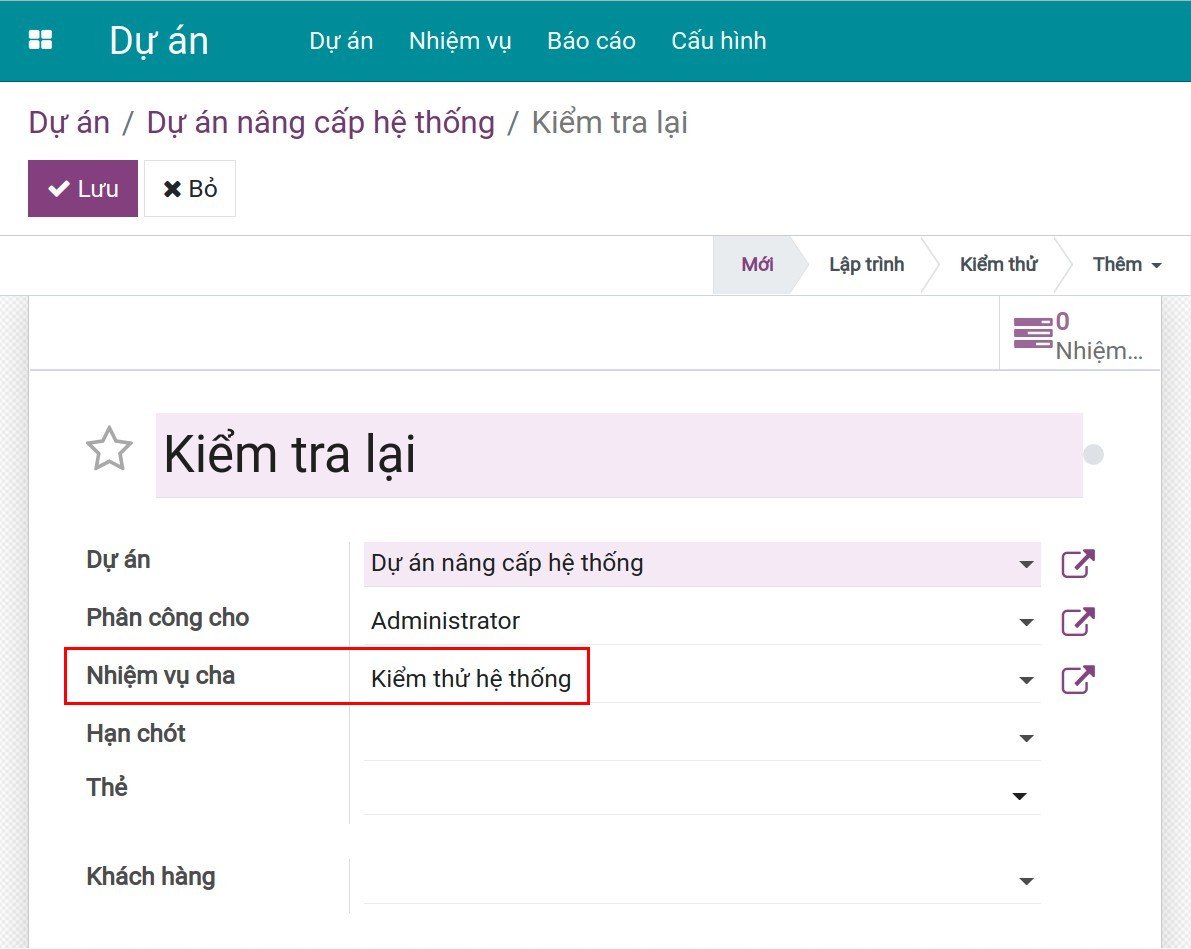This screenshot has width=1191, height=949.
Task: Open the Phân công cho assignee dropdown
Action: 1026,623
